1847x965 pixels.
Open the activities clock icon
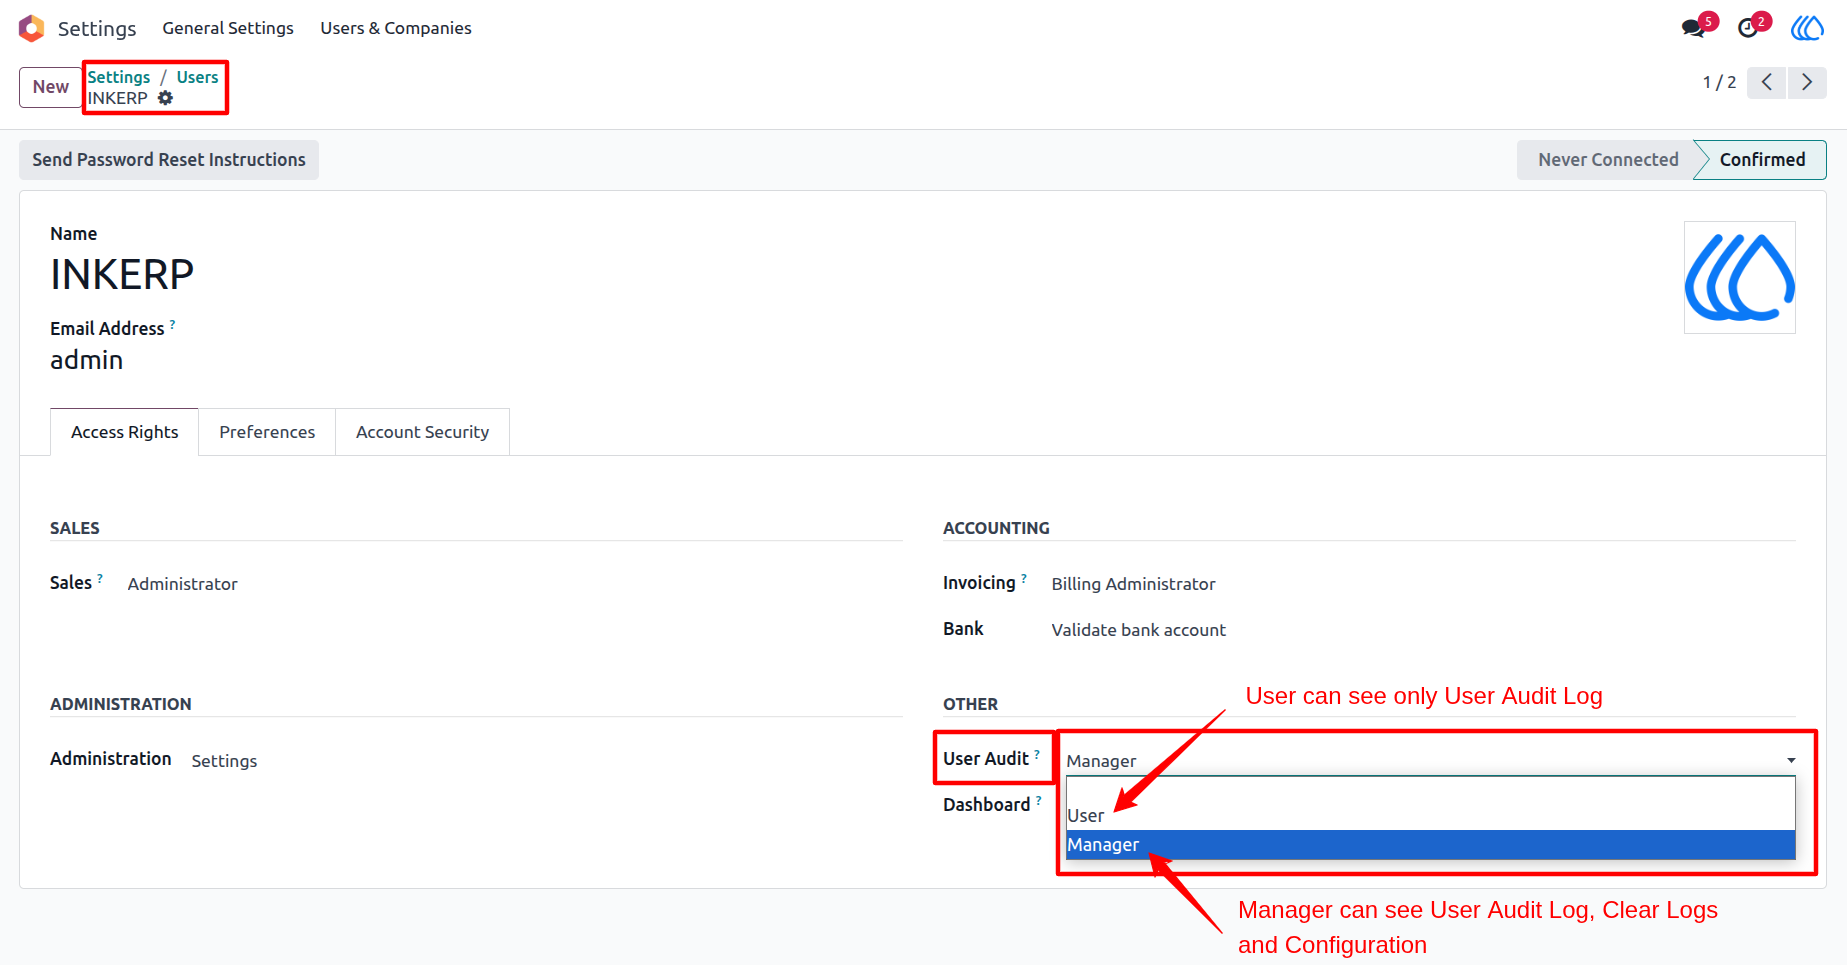point(1748,28)
